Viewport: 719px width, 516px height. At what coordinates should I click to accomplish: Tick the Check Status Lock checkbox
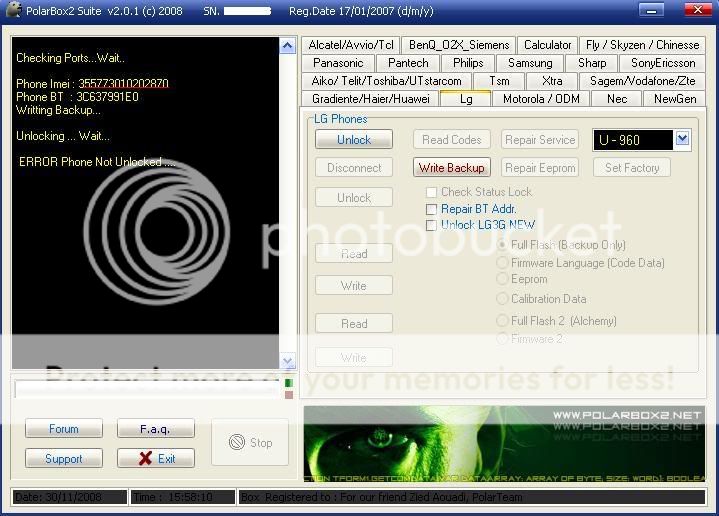point(431,192)
